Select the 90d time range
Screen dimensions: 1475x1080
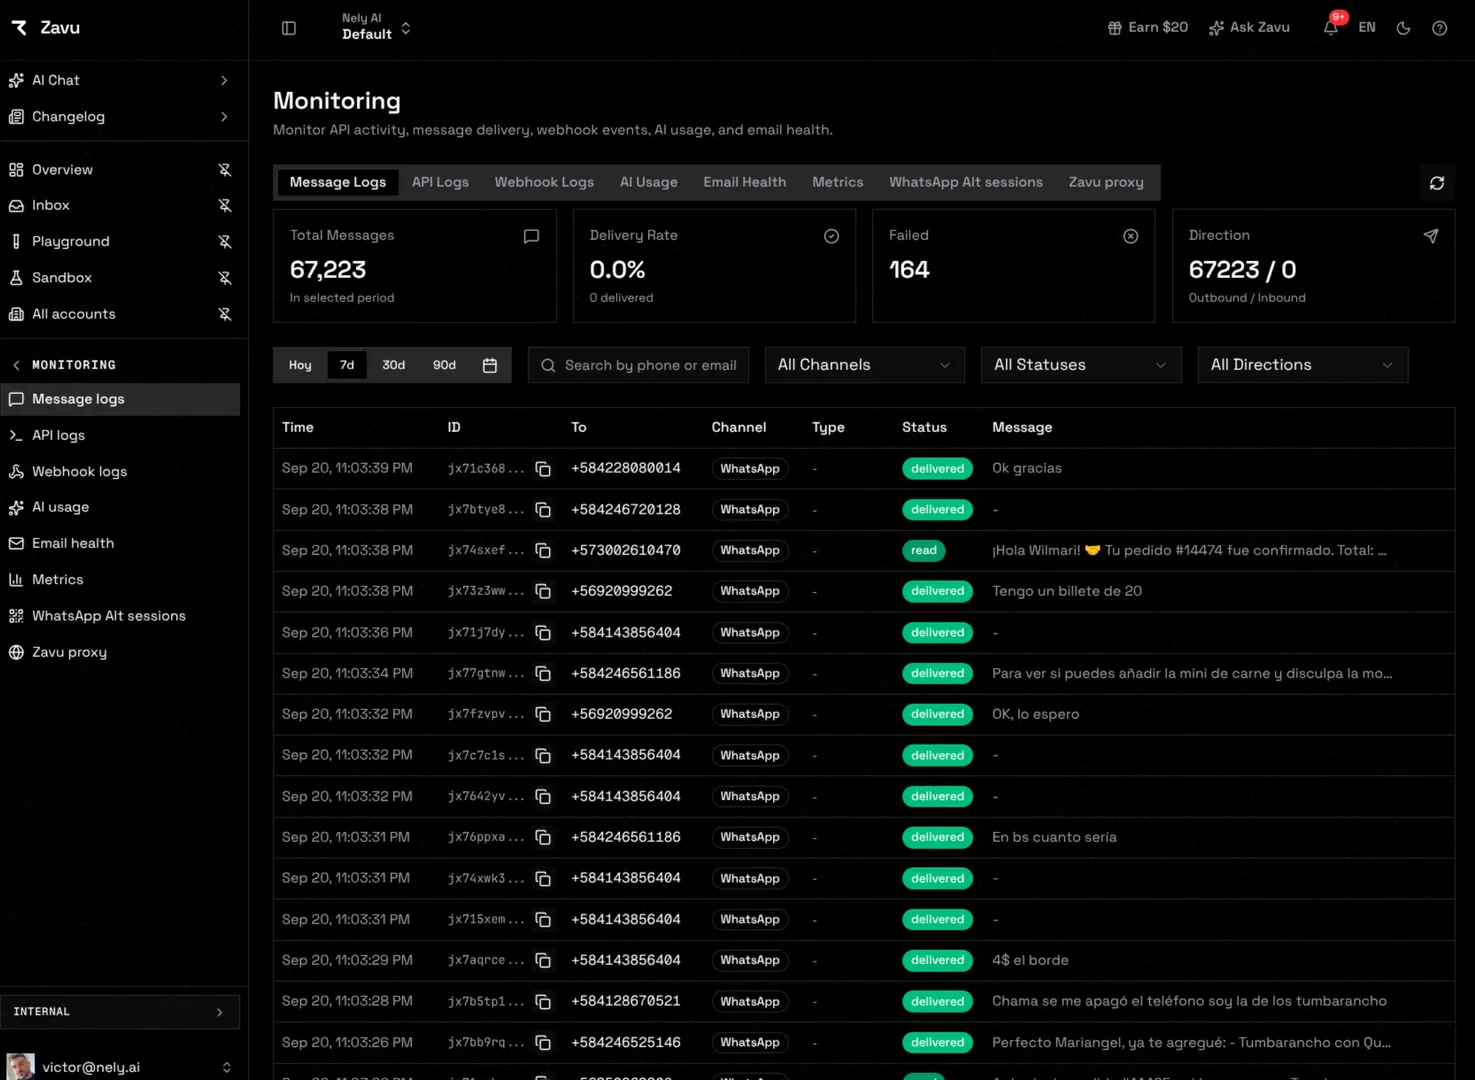pyautogui.click(x=445, y=365)
